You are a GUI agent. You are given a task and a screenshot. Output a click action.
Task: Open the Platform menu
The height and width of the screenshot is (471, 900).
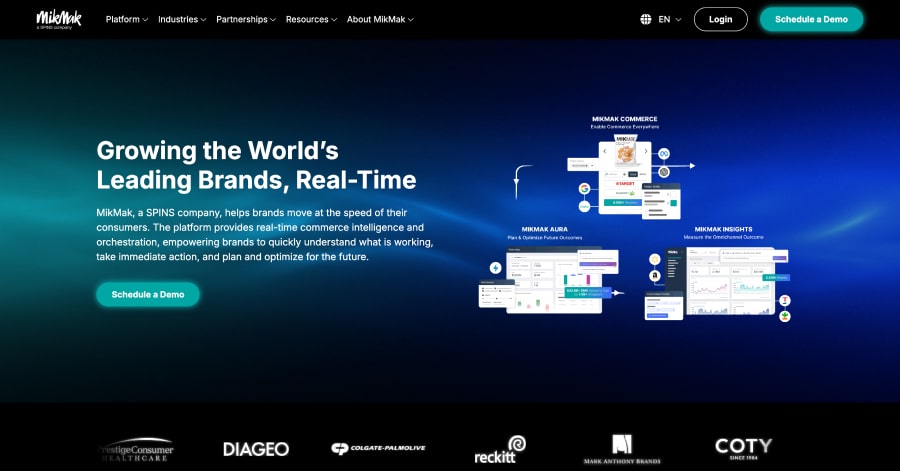[x=127, y=20]
